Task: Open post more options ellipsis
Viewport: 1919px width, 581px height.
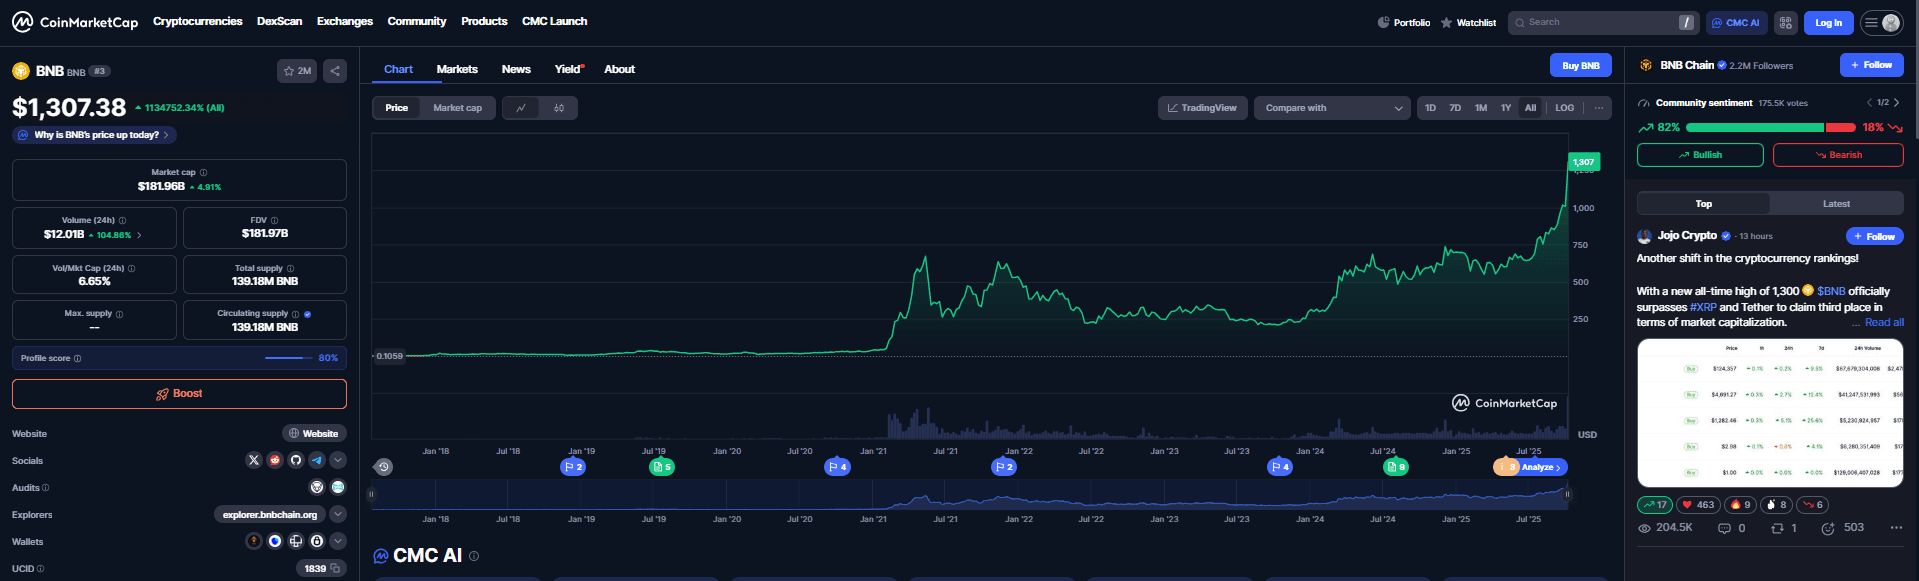Action: [1896, 528]
